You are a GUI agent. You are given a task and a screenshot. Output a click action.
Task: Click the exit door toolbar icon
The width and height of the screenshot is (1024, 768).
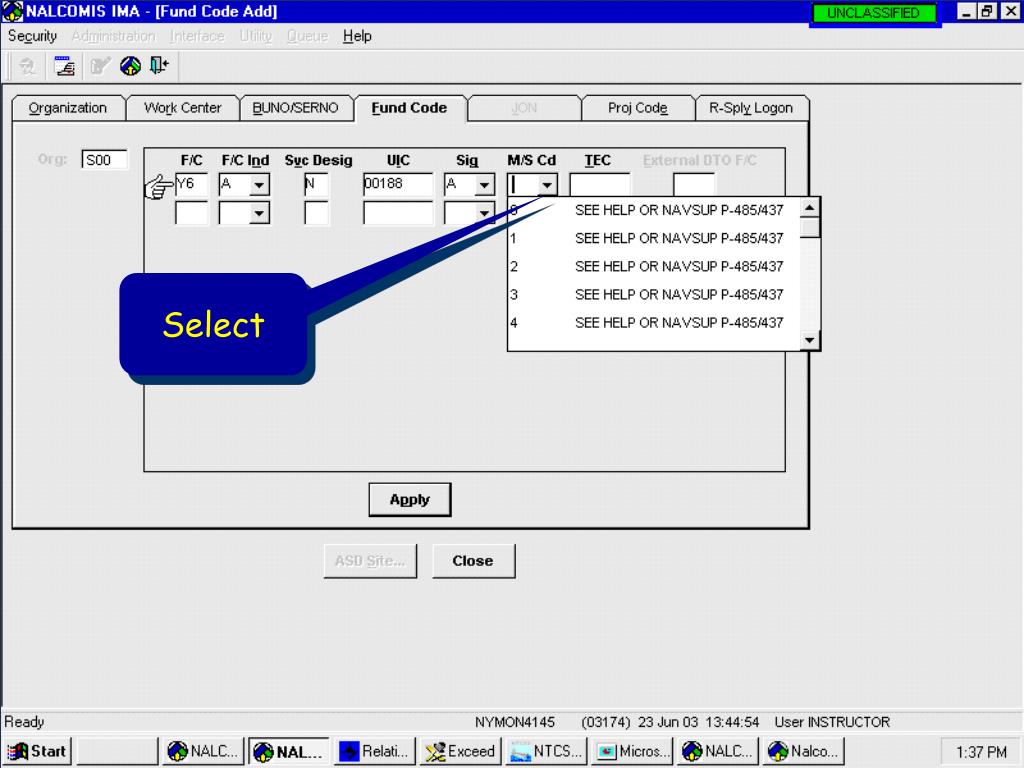(159, 65)
